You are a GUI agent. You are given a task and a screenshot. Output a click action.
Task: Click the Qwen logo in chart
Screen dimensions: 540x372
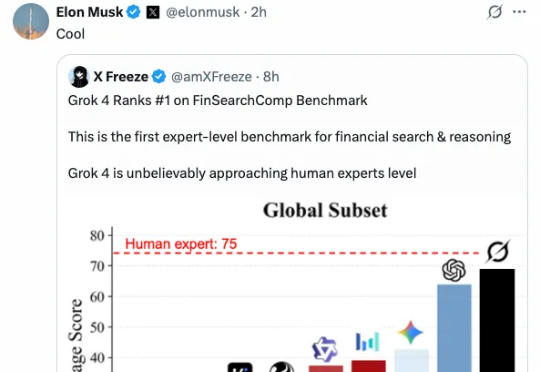click(x=325, y=349)
